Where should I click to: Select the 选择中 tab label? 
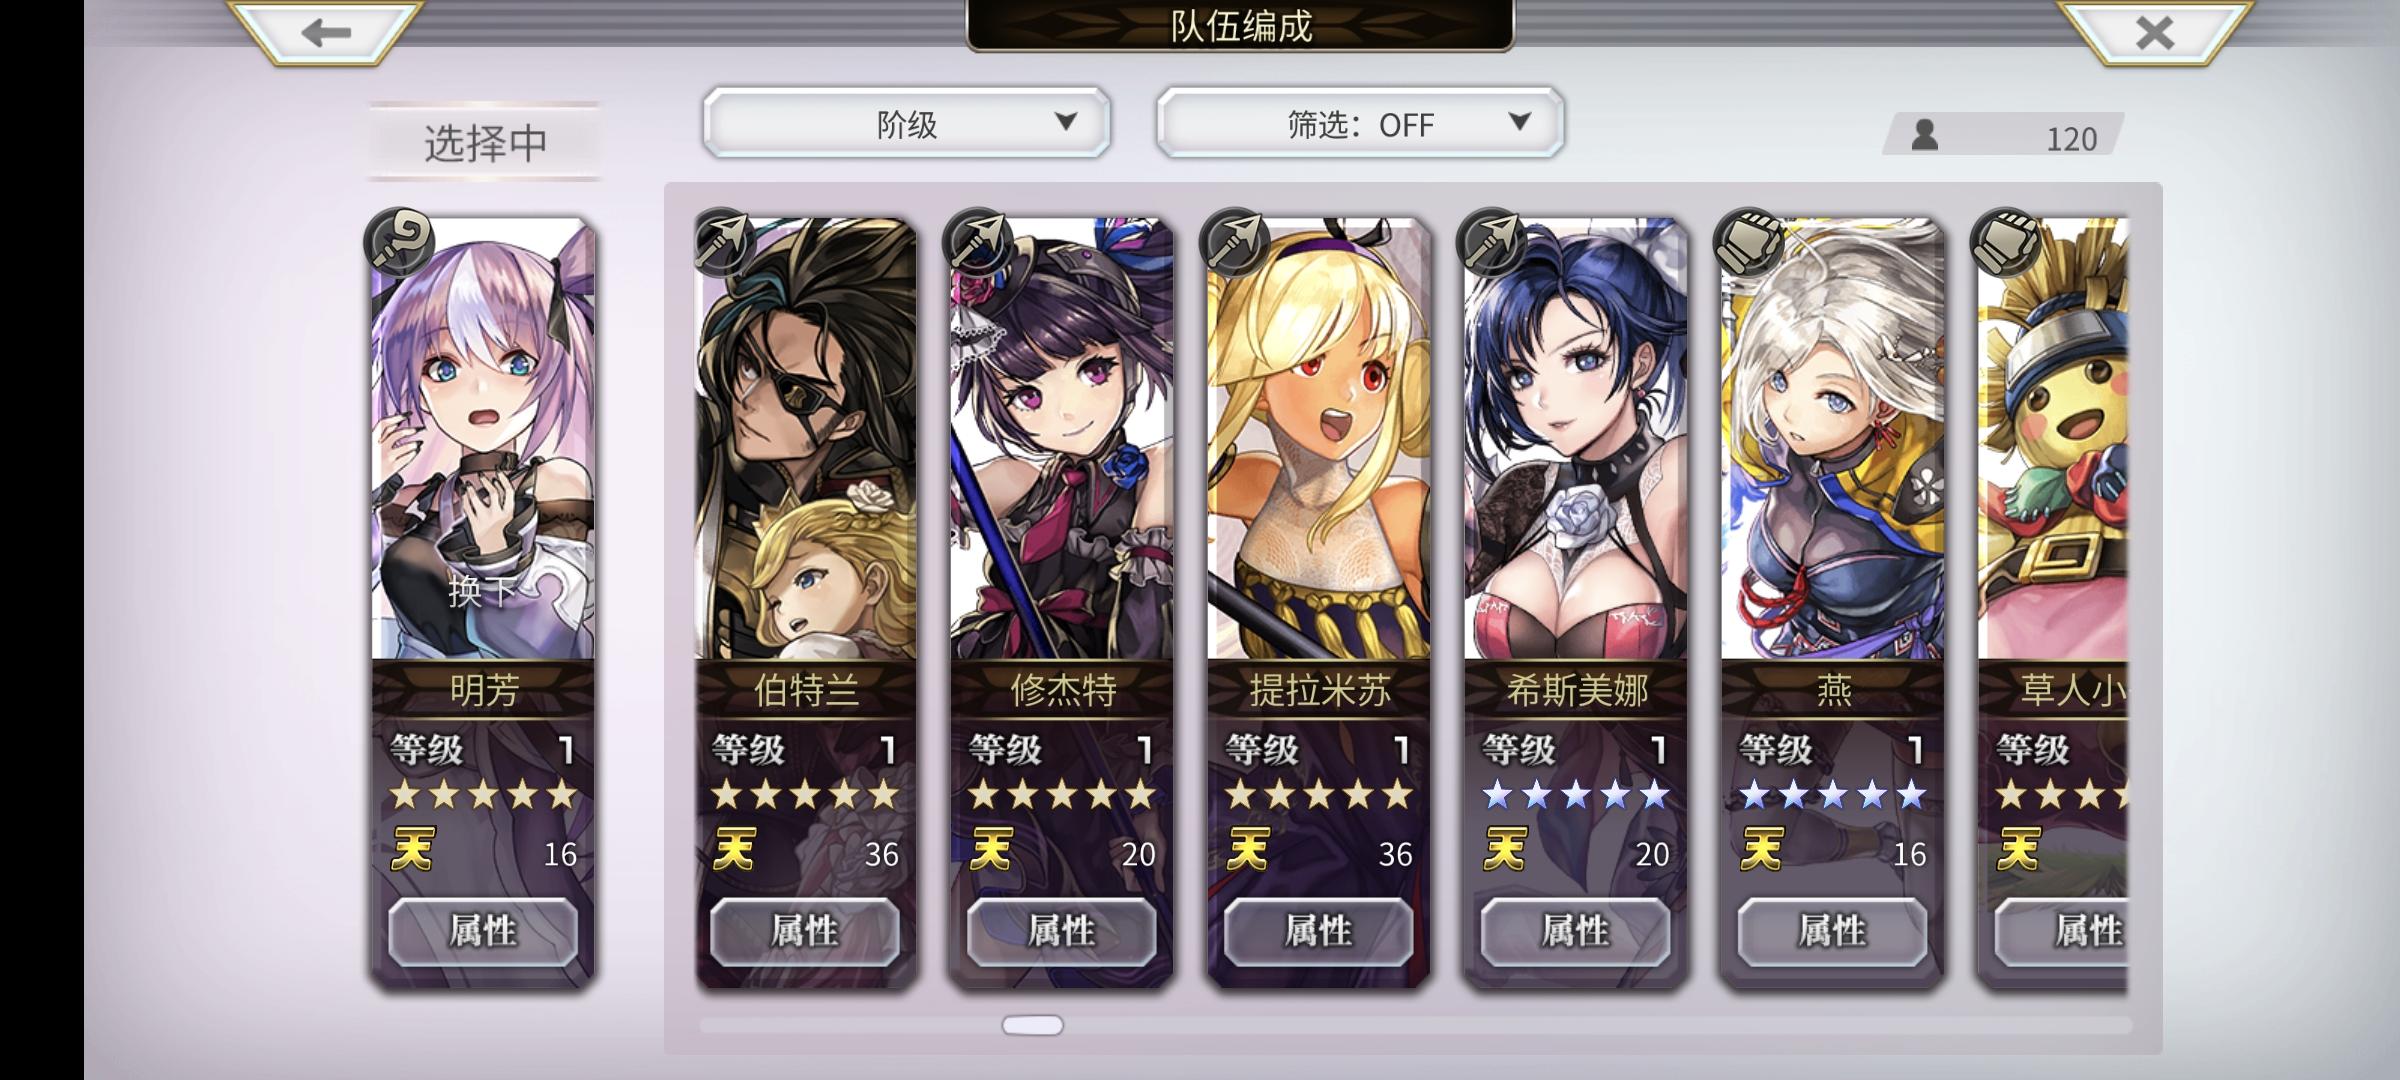485,142
